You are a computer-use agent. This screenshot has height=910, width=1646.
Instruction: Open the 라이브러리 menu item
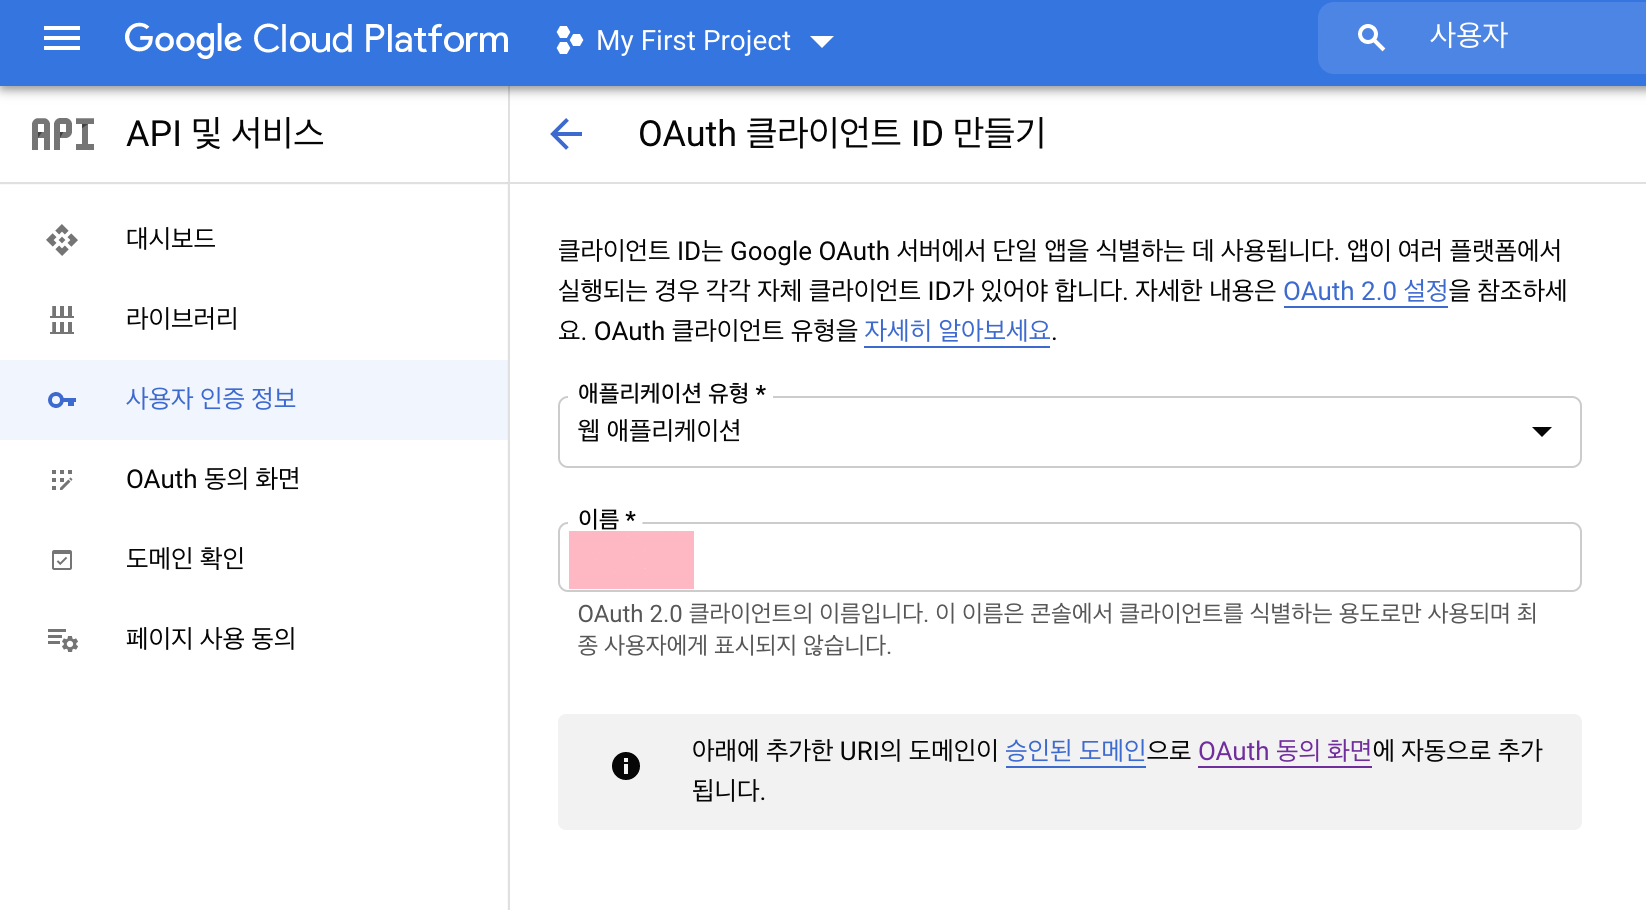(254, 320)
